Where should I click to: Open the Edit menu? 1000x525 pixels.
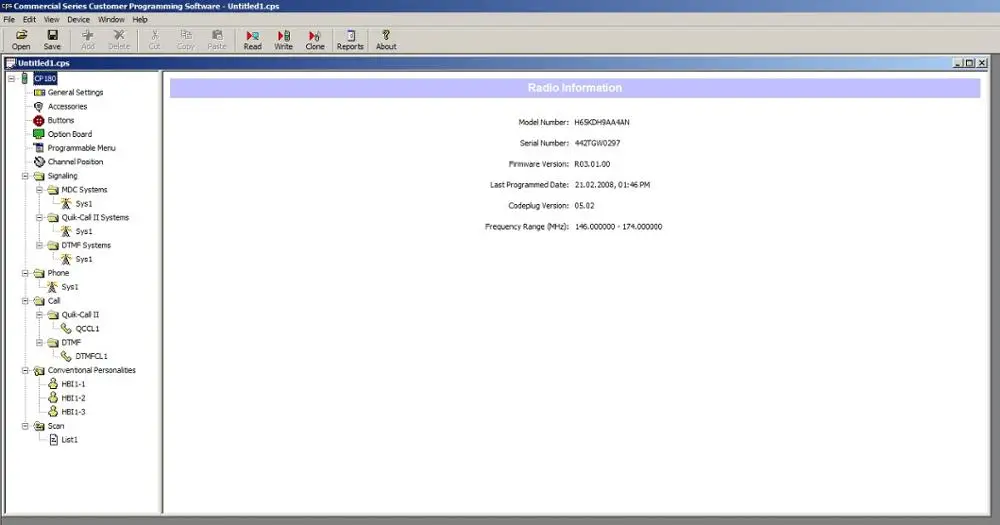click(29, 20)
